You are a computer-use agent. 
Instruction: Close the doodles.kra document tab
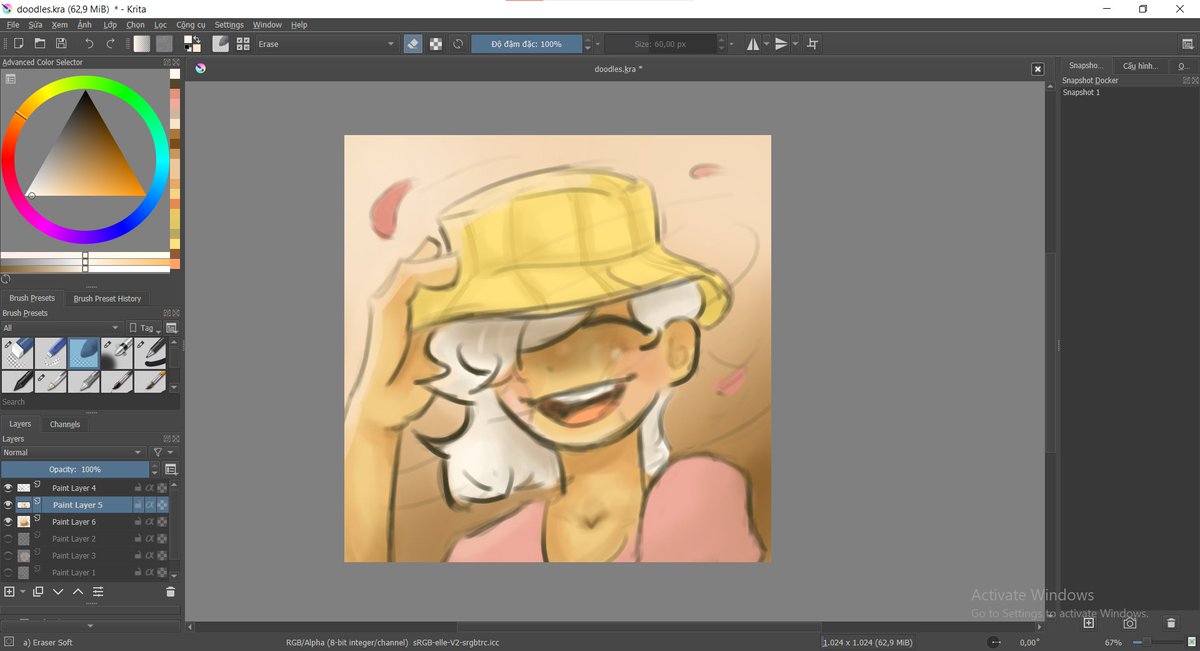[x=1037, y=69]
